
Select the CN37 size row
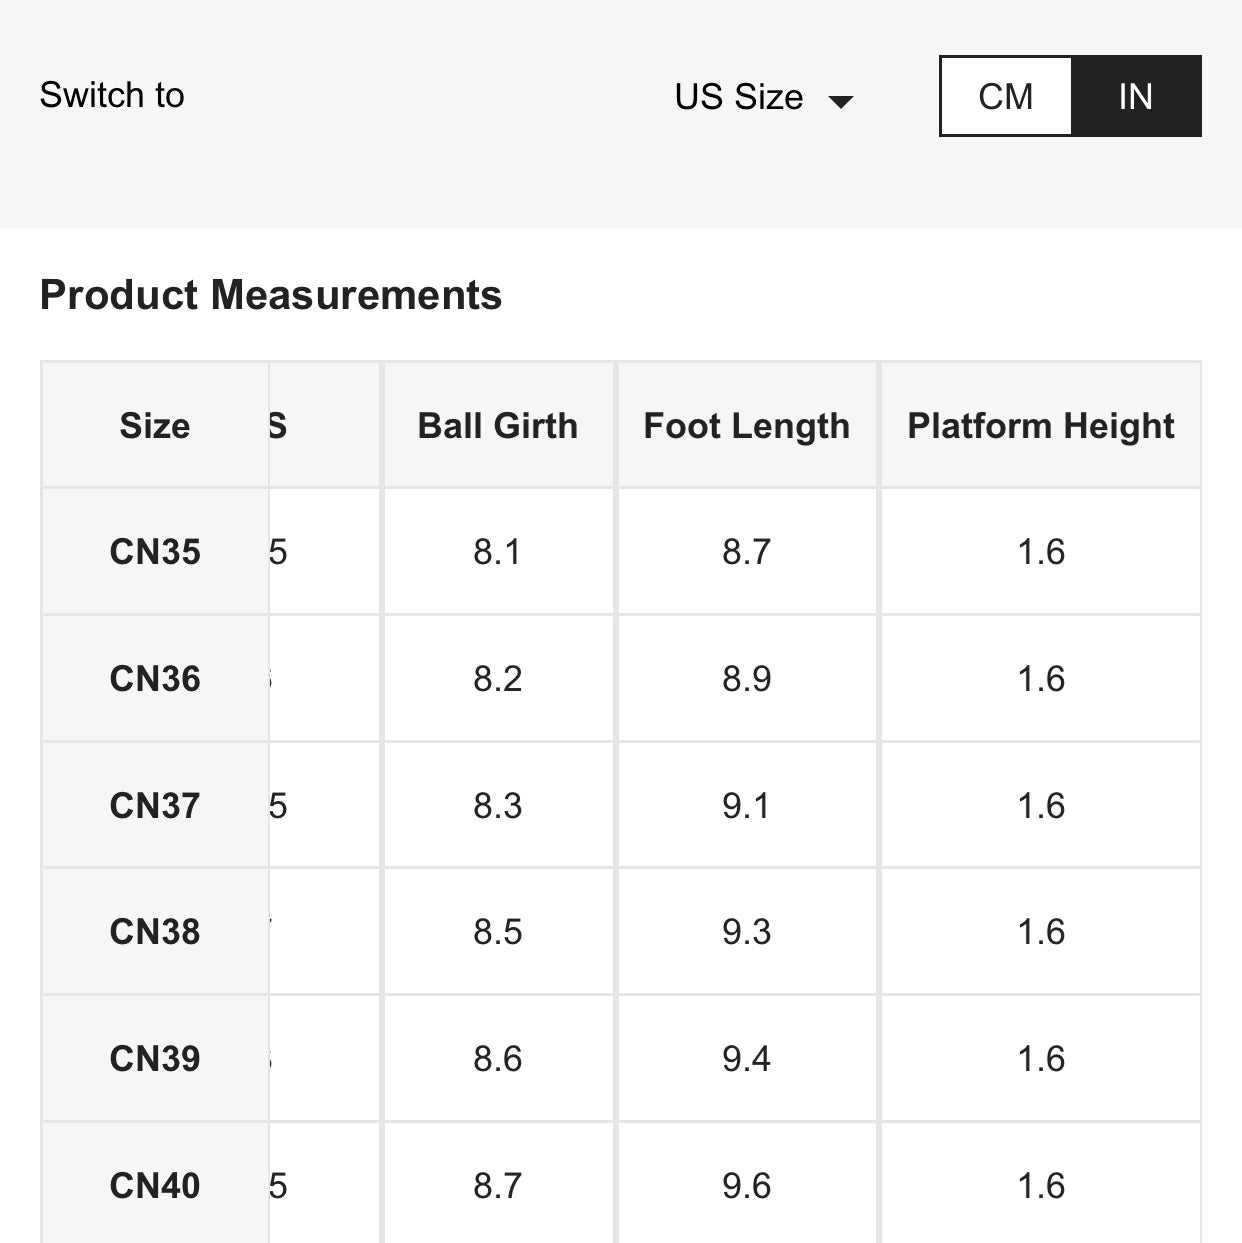pyautogui.click(x=154, y=805)
